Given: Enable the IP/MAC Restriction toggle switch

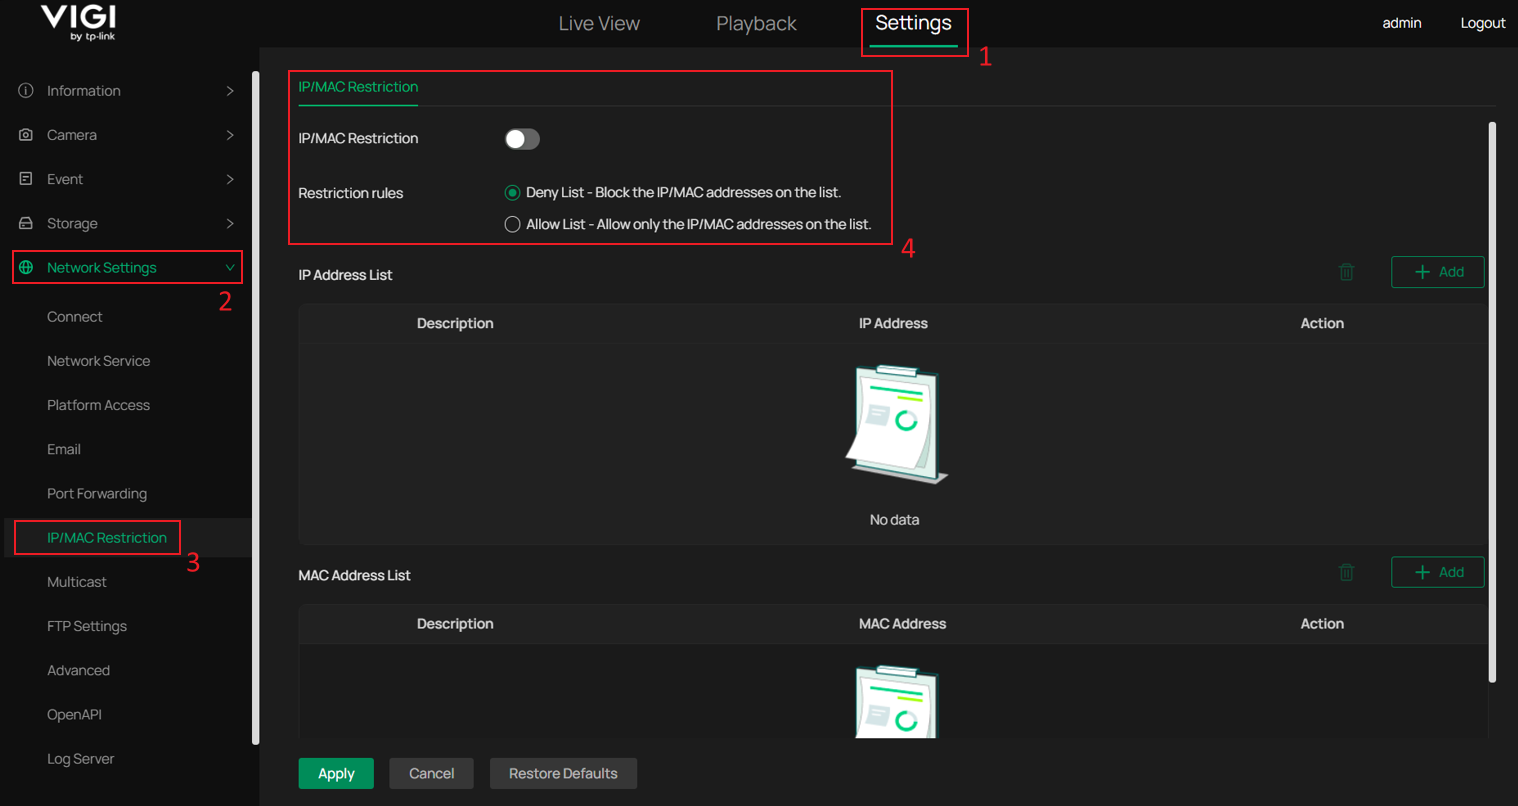Looking at the screenshot, I should pos(522,139).
